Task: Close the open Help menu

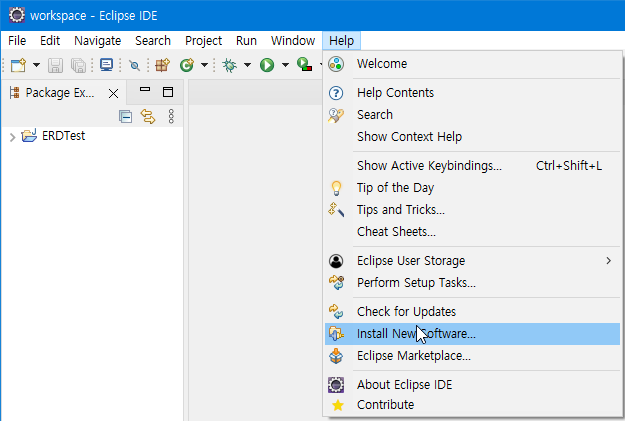Action: tap(342, 41)
